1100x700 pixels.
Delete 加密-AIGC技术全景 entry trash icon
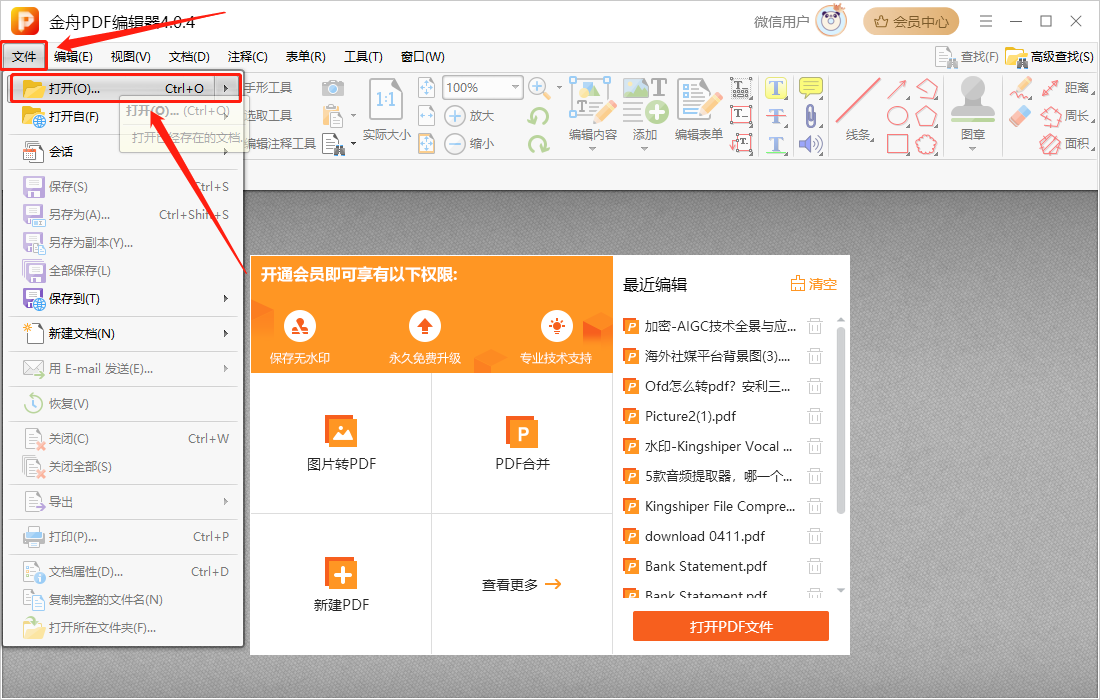814,326
